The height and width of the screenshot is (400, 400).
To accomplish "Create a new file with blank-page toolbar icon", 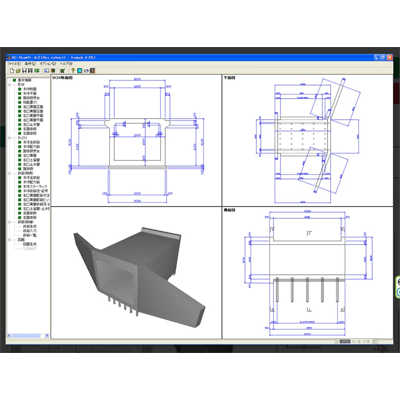I will (12, 71).
